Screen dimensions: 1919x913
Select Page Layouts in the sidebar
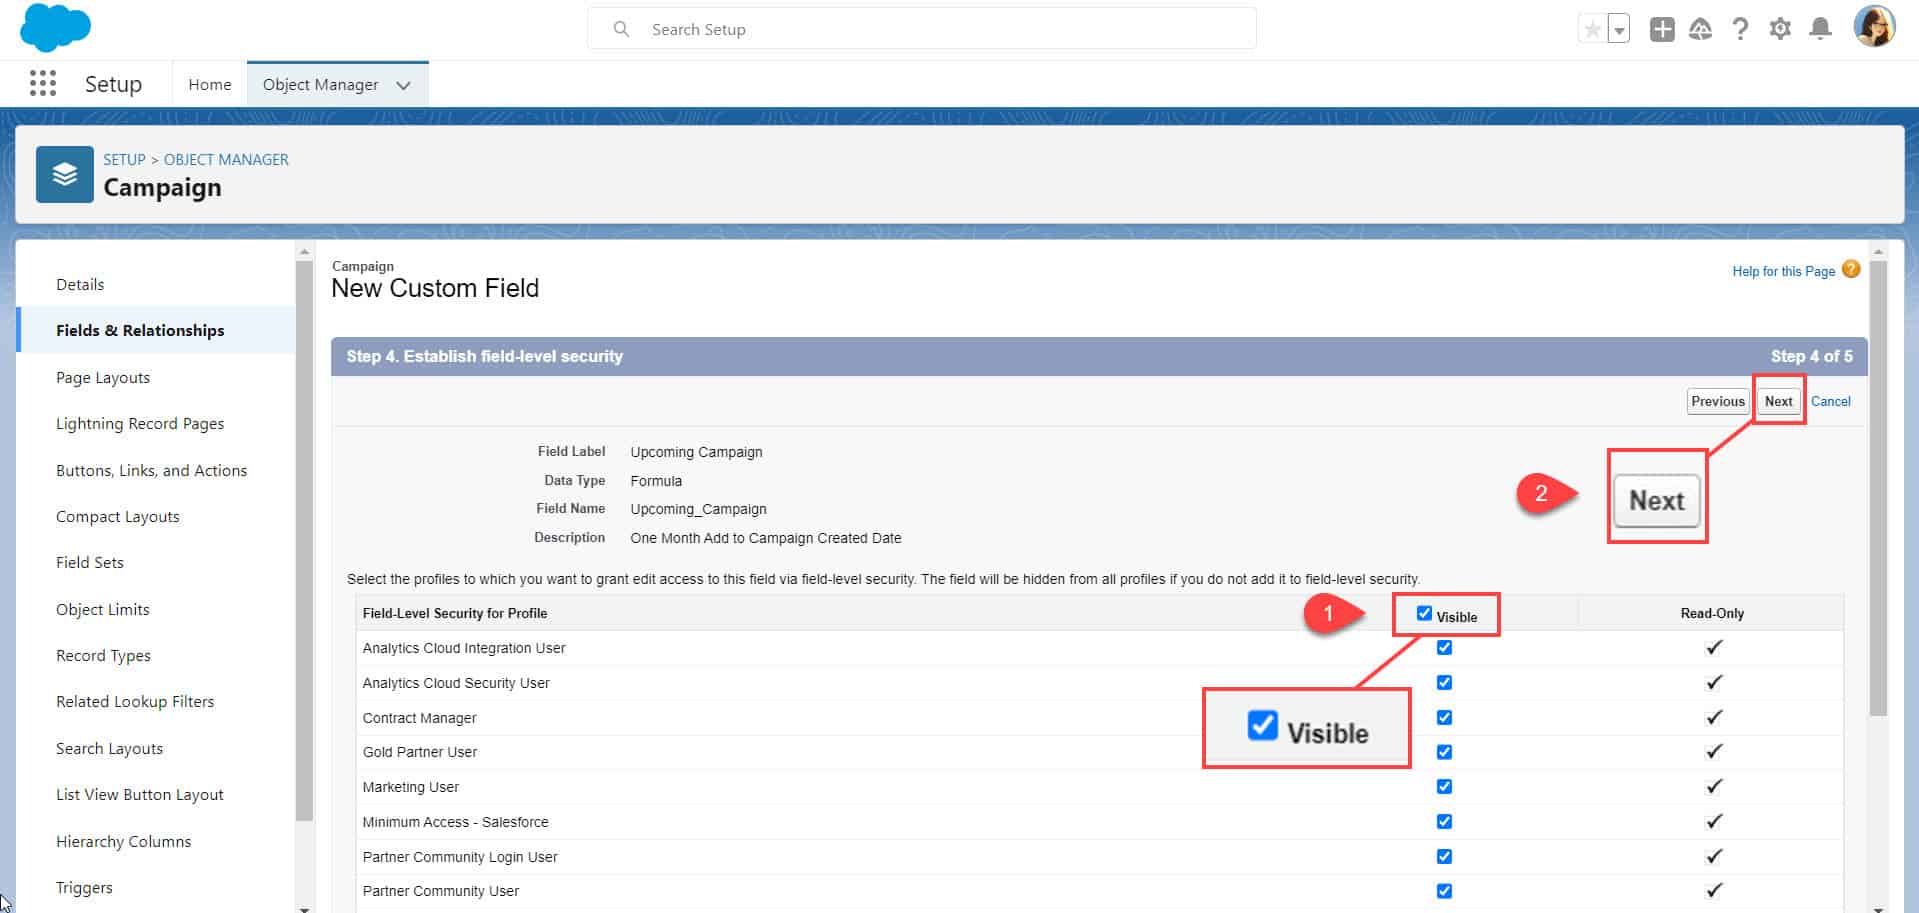102,377
